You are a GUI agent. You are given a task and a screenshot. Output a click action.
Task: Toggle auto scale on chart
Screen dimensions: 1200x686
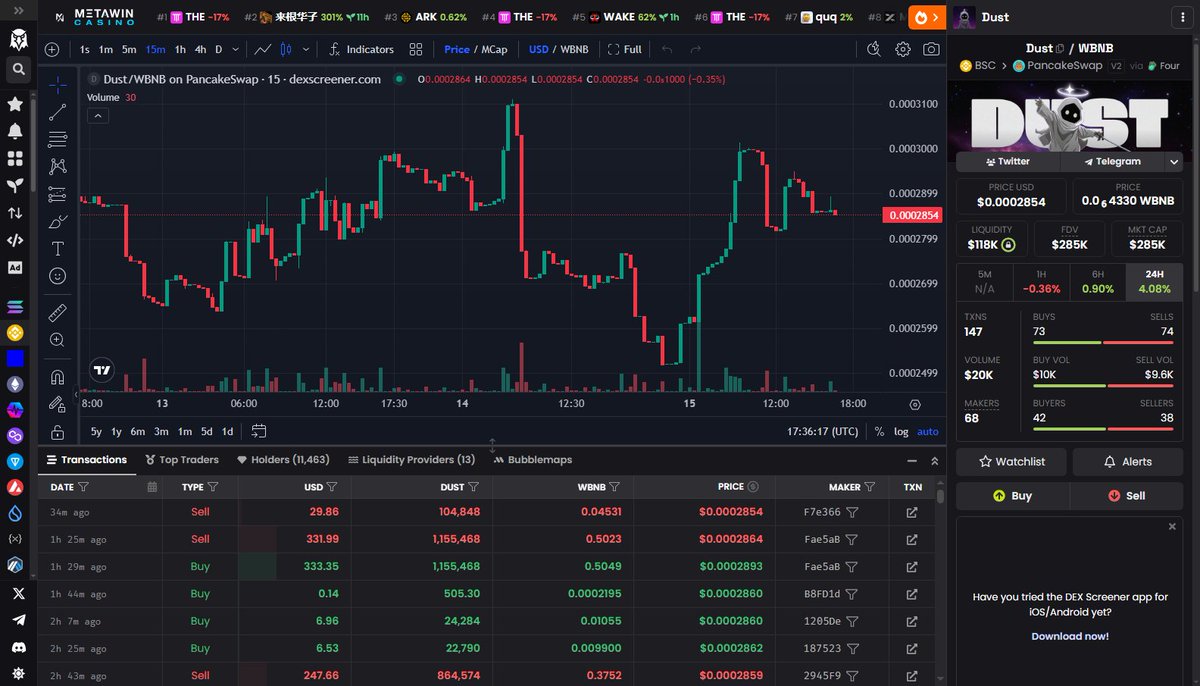928,432
